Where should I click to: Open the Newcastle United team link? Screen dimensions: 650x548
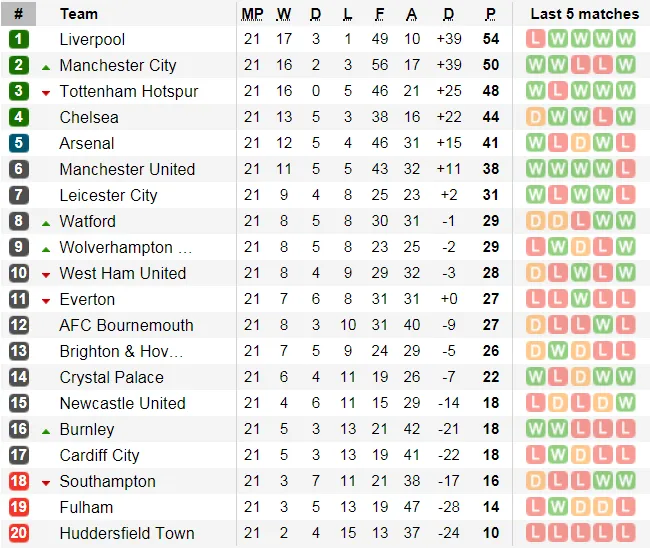(122, 403)
